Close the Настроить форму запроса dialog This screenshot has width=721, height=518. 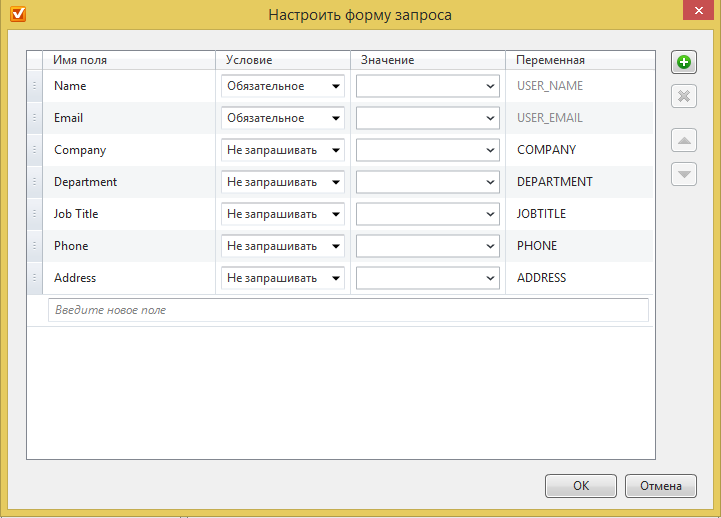698,10
